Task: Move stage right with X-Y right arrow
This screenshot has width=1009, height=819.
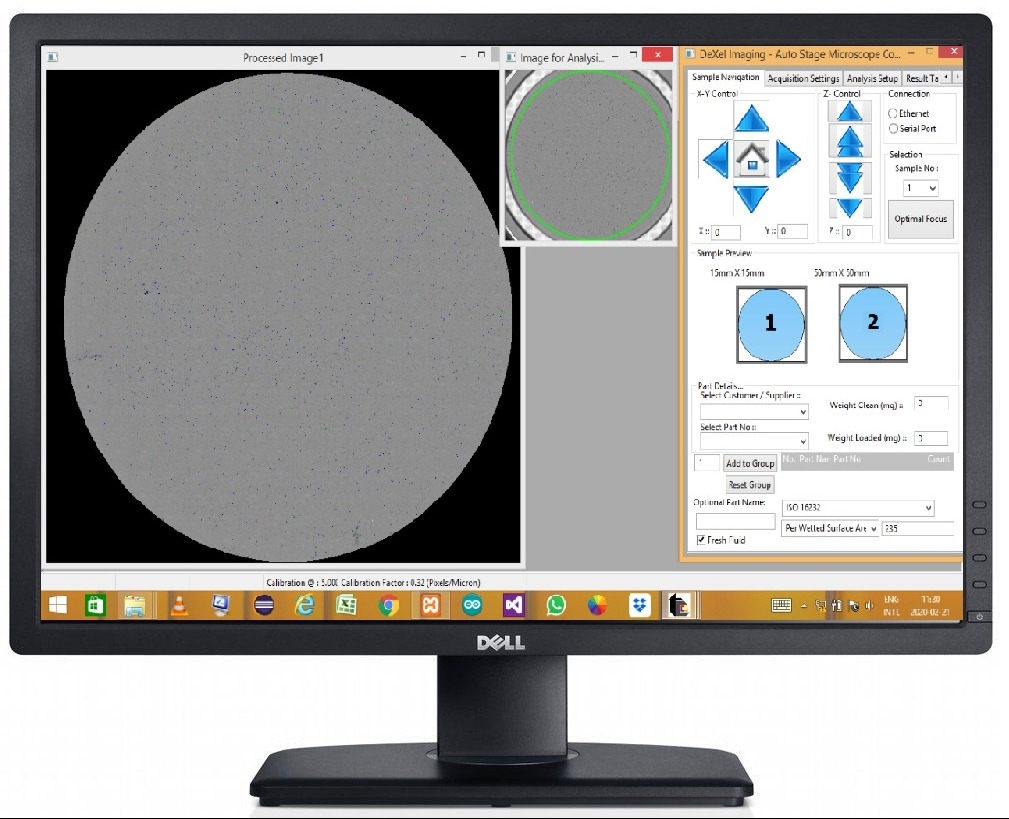Action: tap(788, 159)
